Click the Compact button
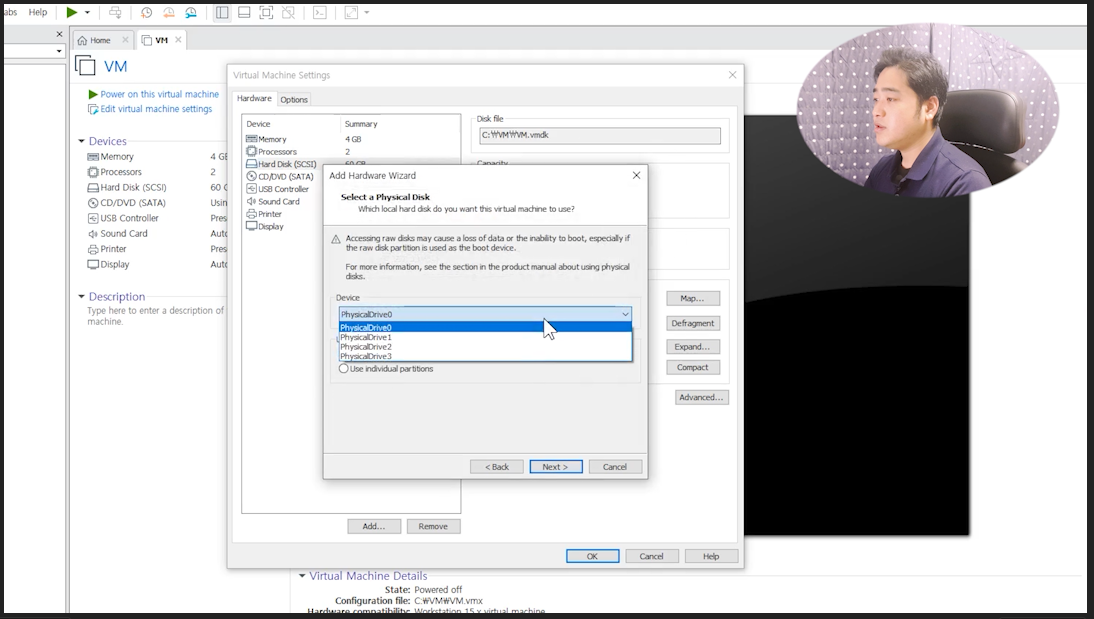The image size is (1094, 619). tap(692, 368)
